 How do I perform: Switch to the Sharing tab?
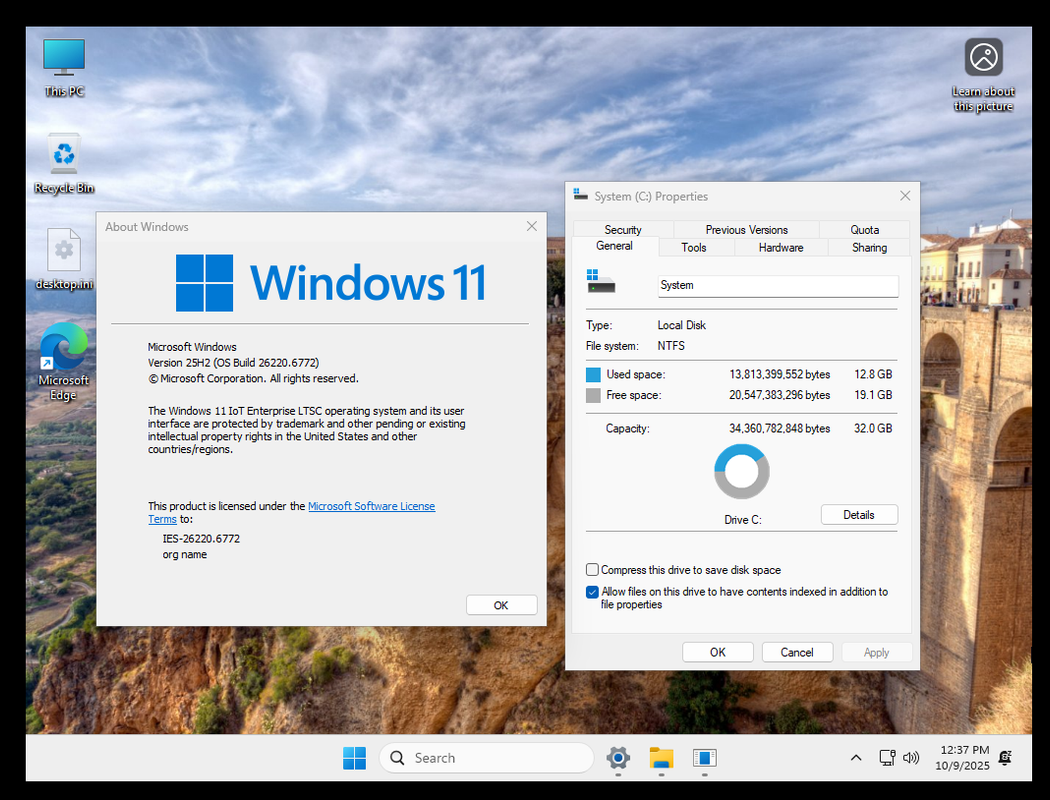click(869, 247)
